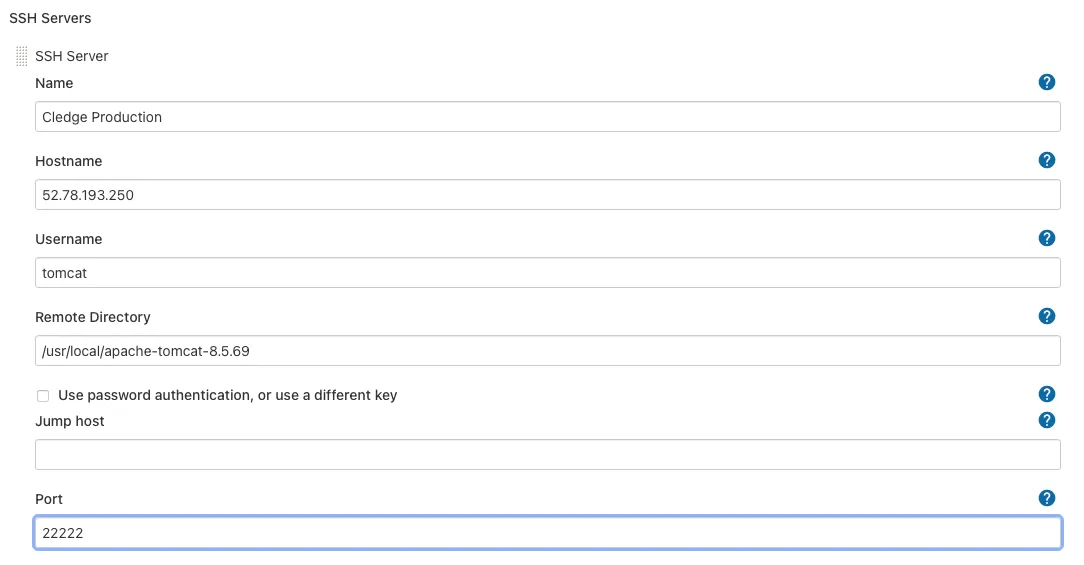
Task: Focus the Hostname field with 52.78.193.250
Action: [547, 195]
